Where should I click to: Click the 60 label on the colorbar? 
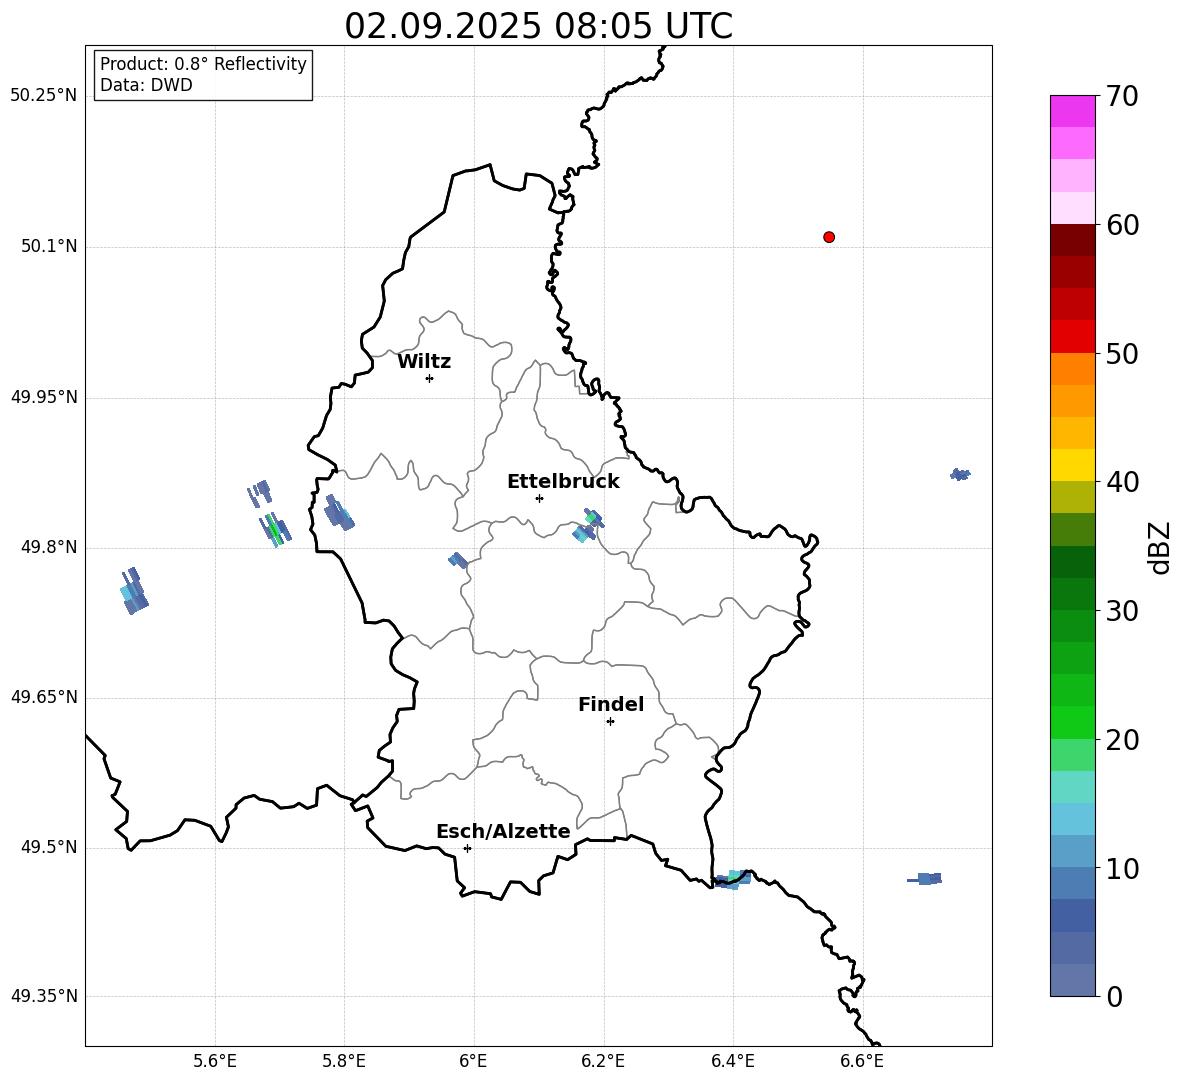[x=1122, y=225]
